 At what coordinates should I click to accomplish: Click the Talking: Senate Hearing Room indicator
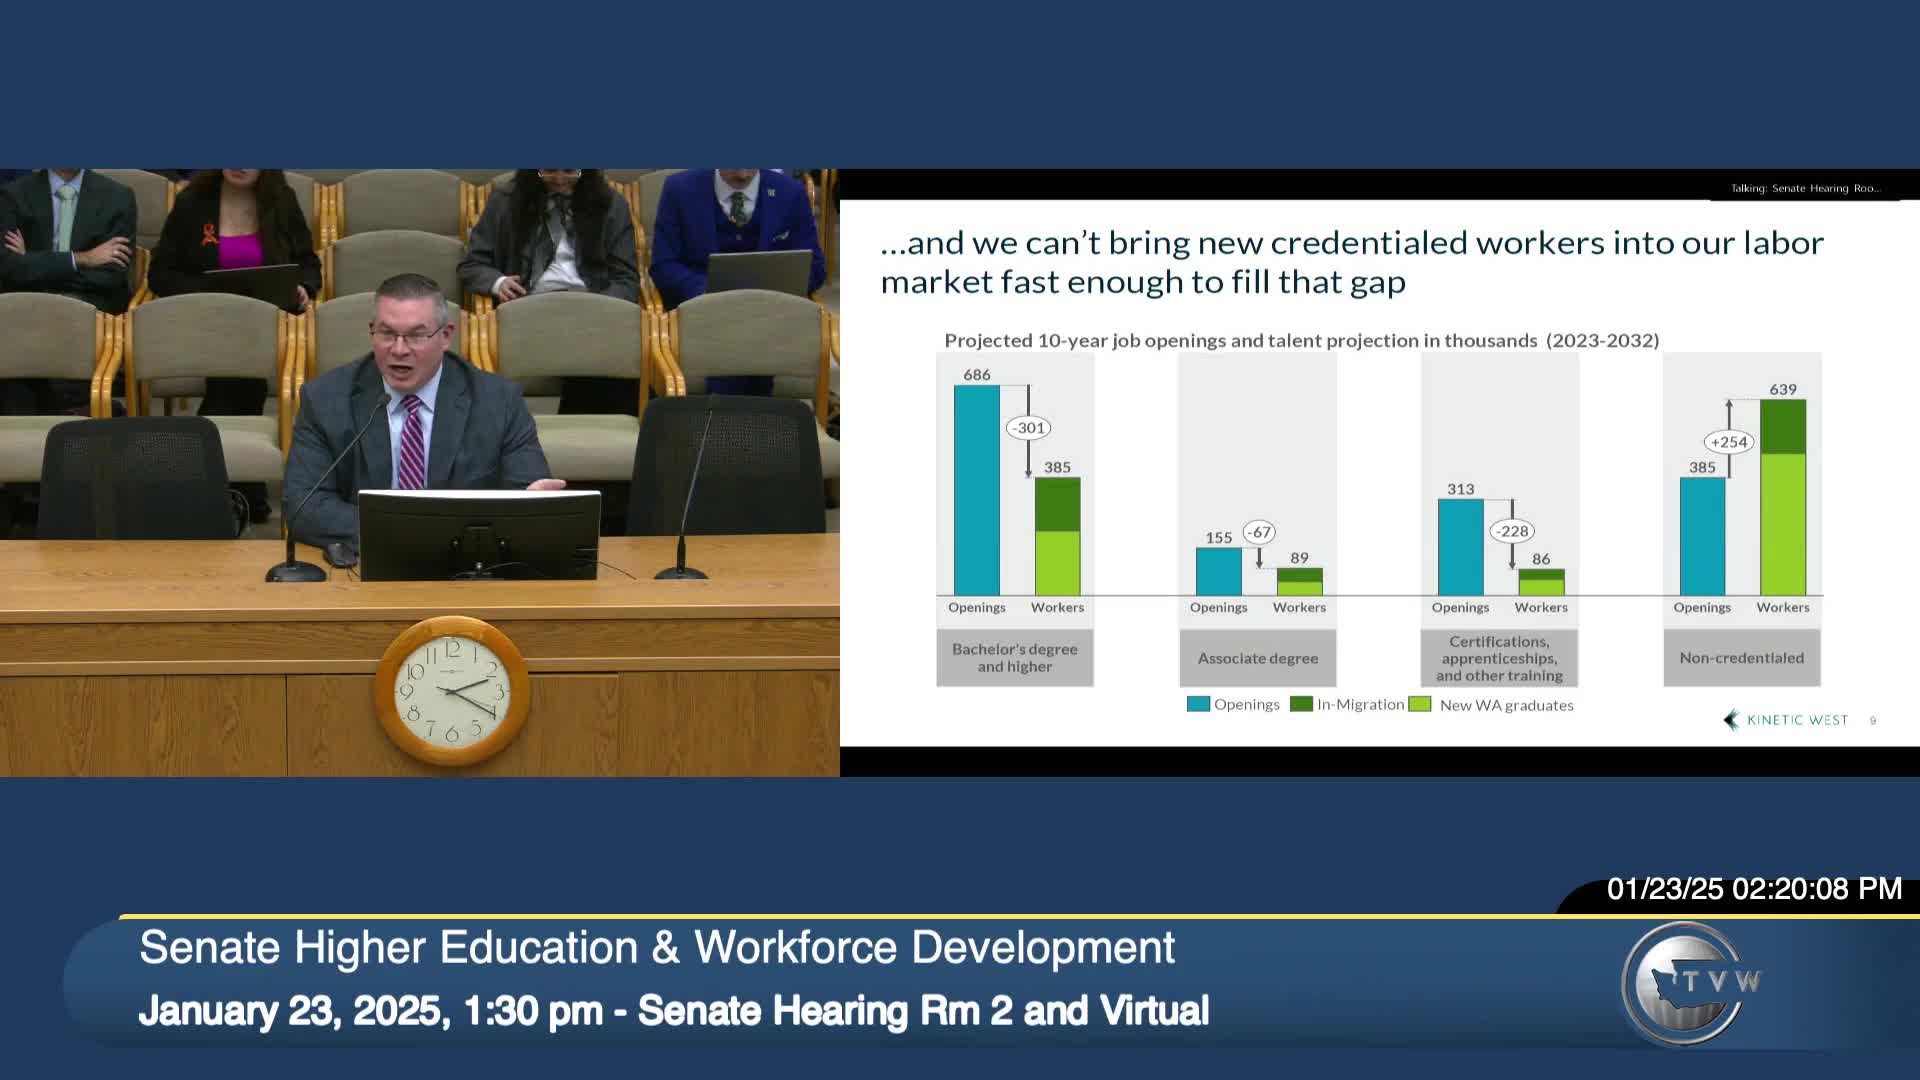click(1805, 188)
